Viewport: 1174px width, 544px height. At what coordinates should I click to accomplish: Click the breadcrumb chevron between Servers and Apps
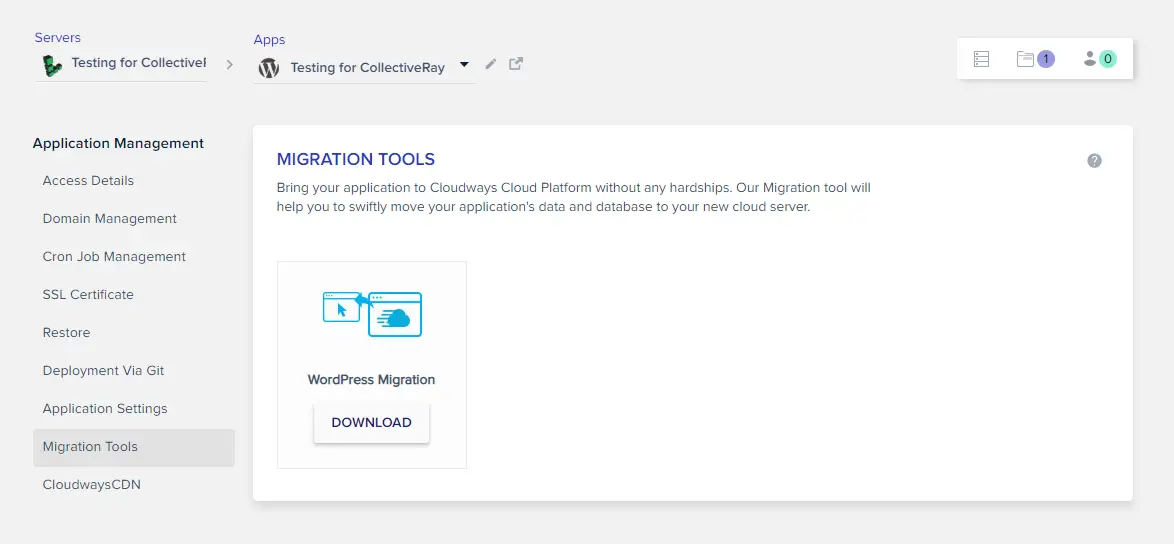pyautogui.click(x=229, y=65)
